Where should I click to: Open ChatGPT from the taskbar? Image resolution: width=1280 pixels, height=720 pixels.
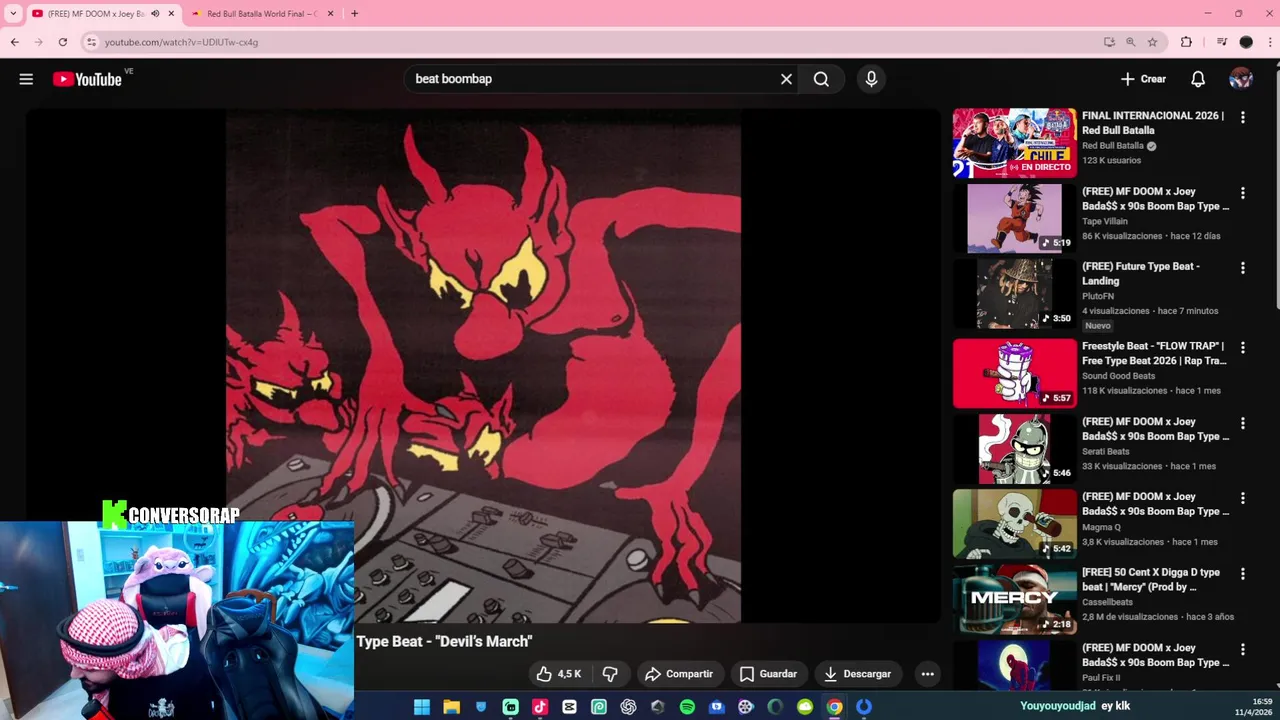click(x=628, y=707)
